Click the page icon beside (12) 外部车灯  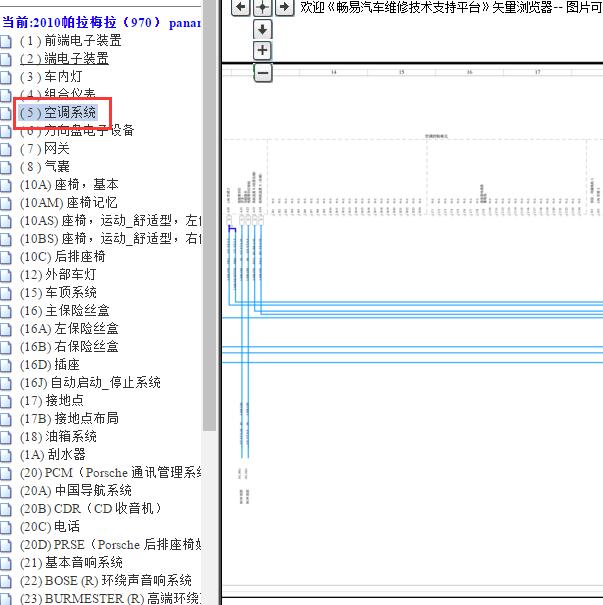(5, 275)
